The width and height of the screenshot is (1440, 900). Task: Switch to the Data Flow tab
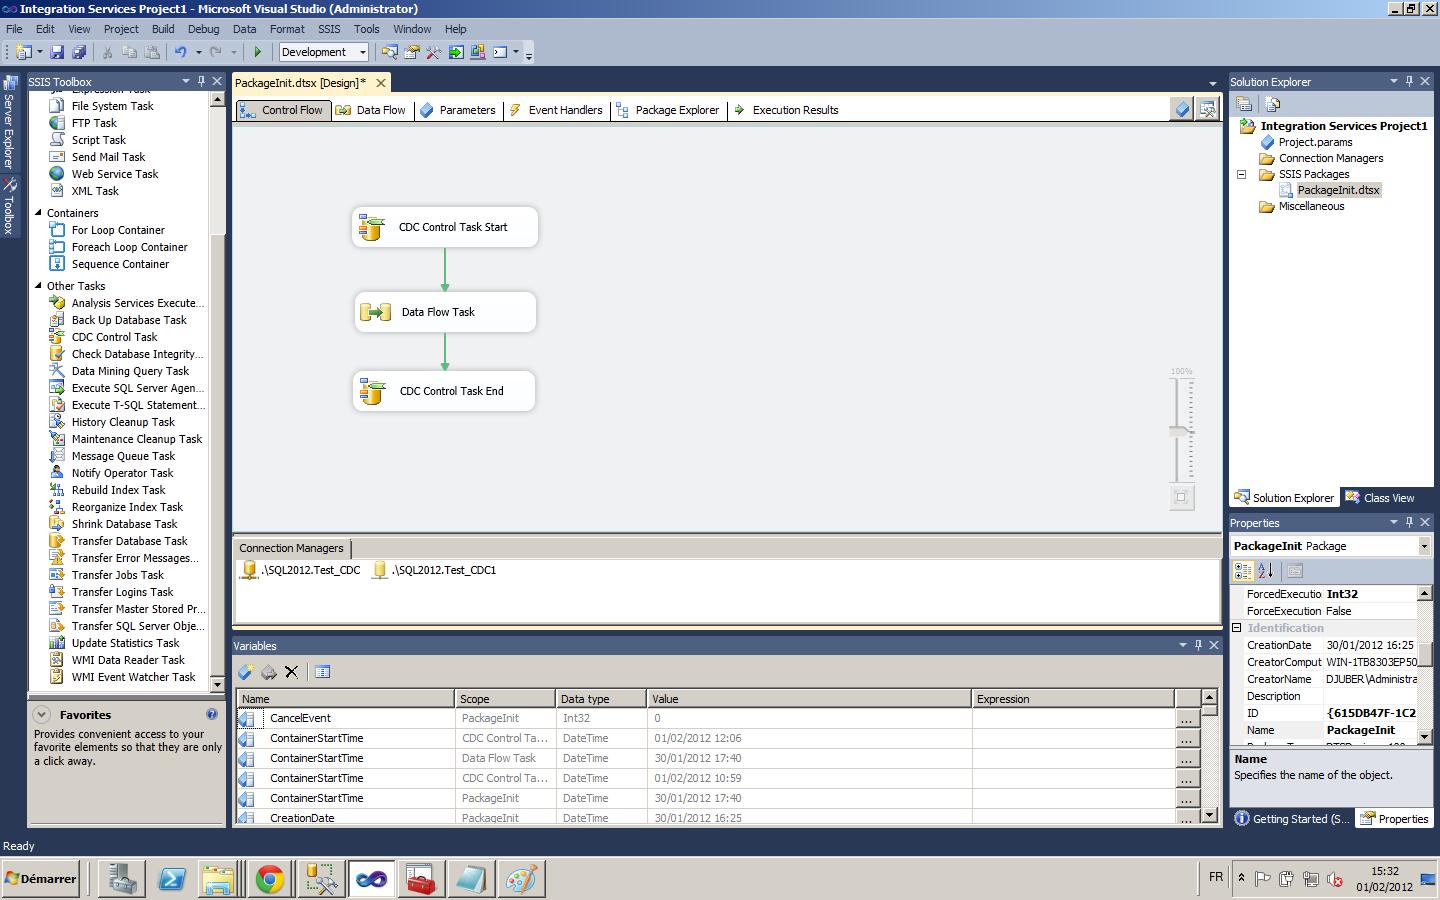[371, 110]
